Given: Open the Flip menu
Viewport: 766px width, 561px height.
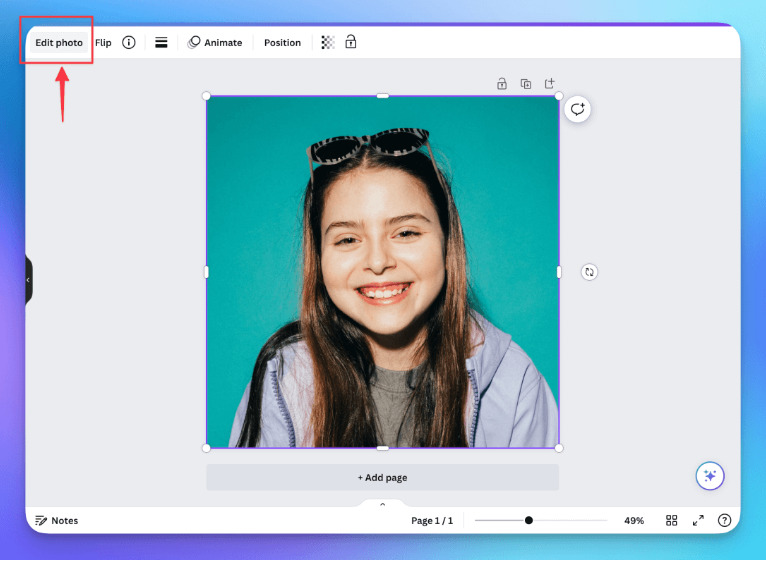Looking at the screenshot, I should (103, 43).
